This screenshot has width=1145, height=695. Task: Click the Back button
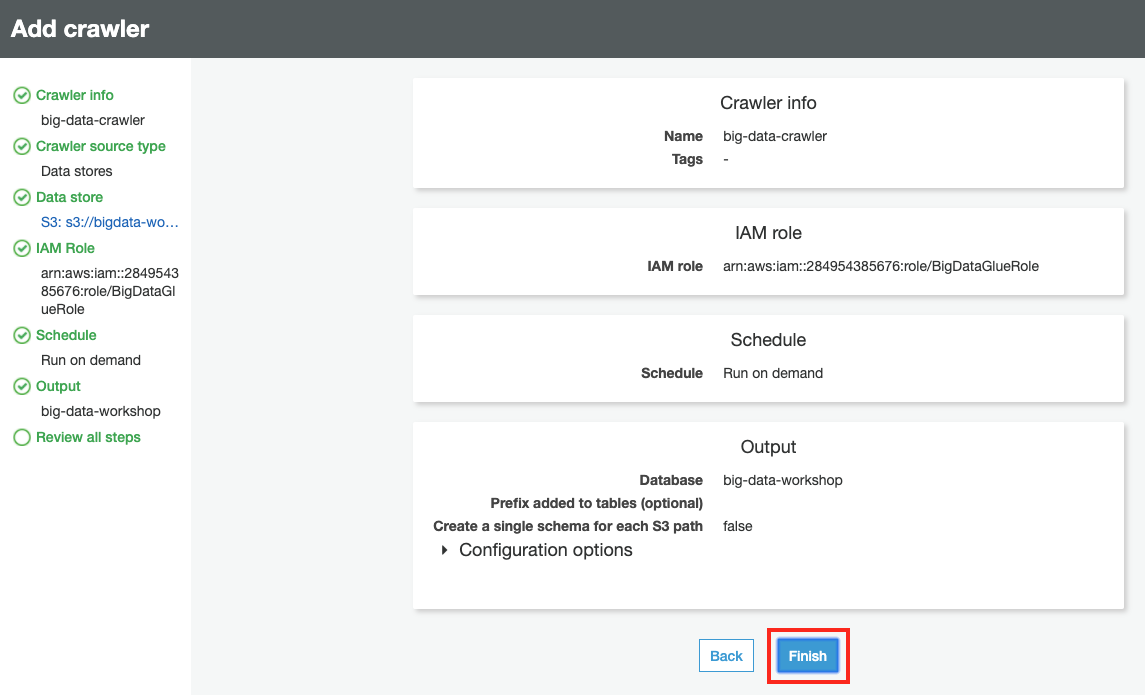pyautogui.click(x=726, y=656)
